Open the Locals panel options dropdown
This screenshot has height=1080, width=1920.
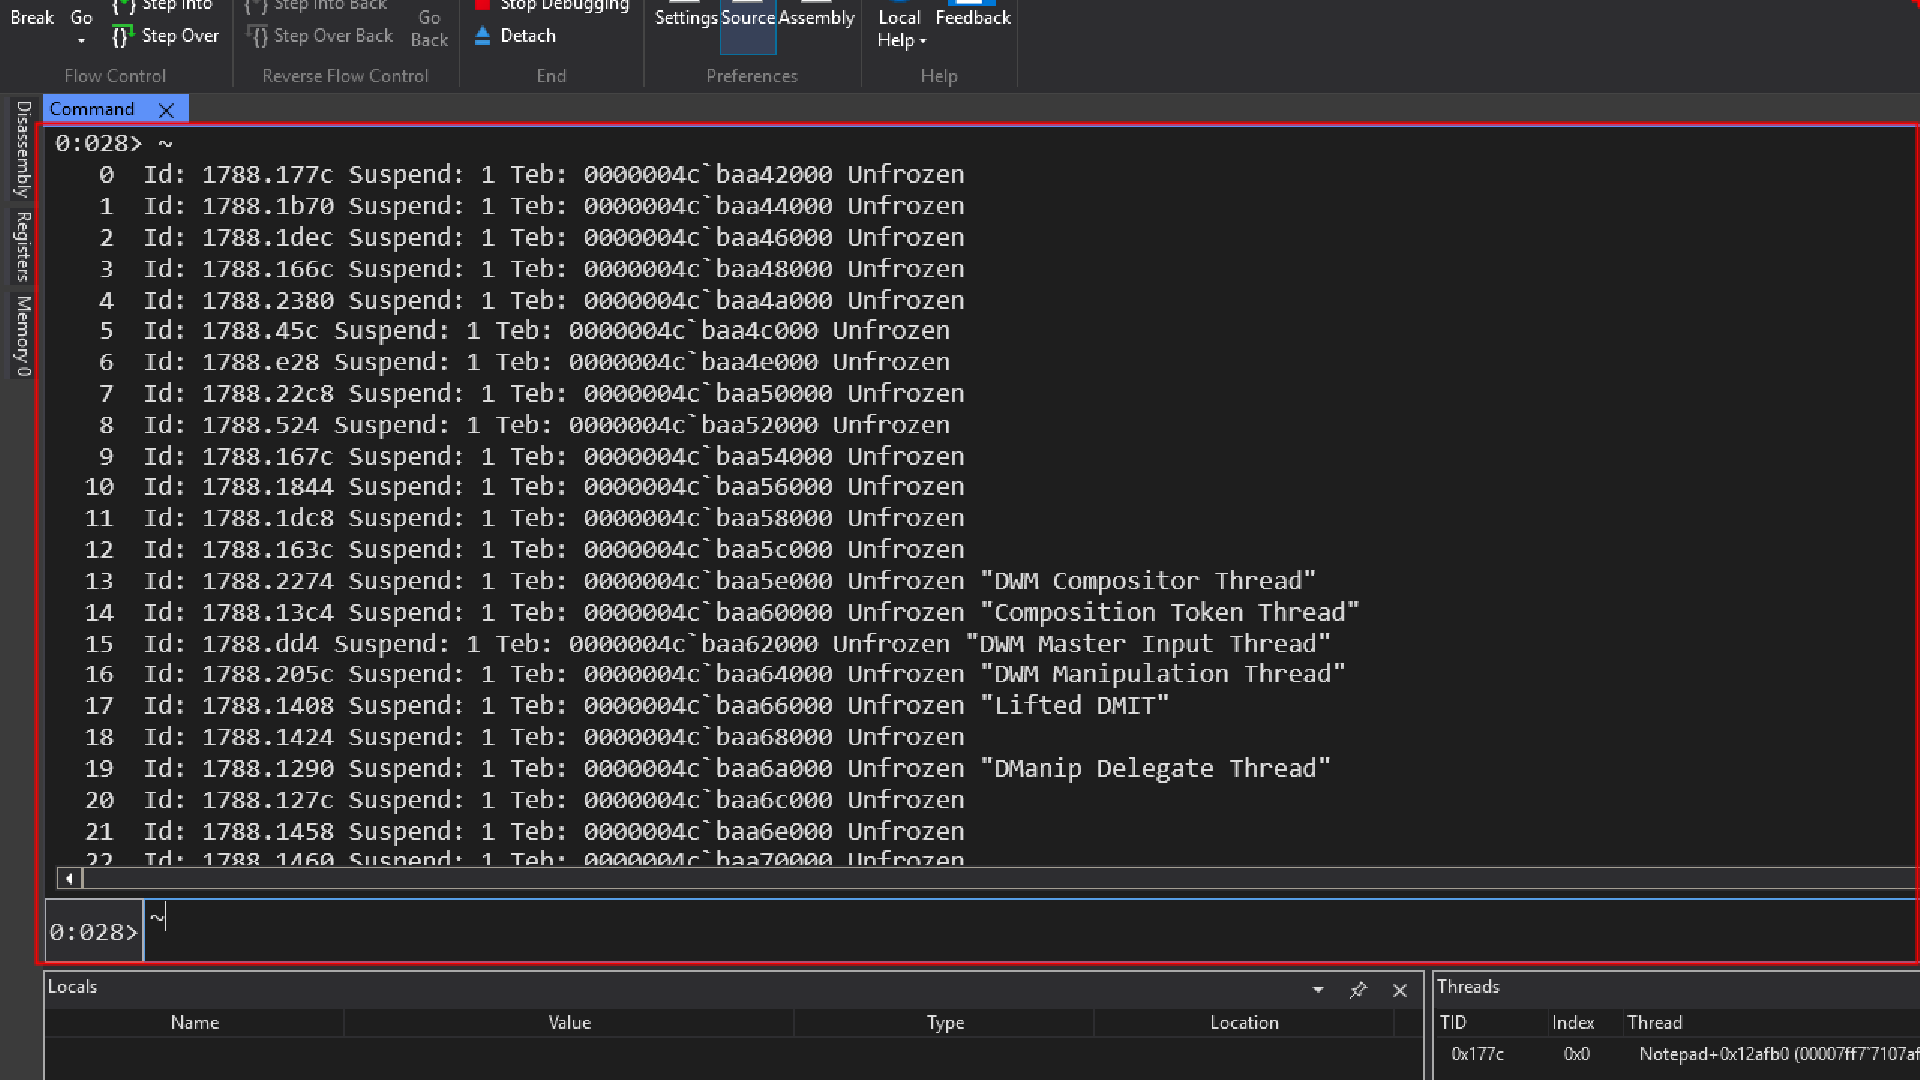coord(1318,990)
